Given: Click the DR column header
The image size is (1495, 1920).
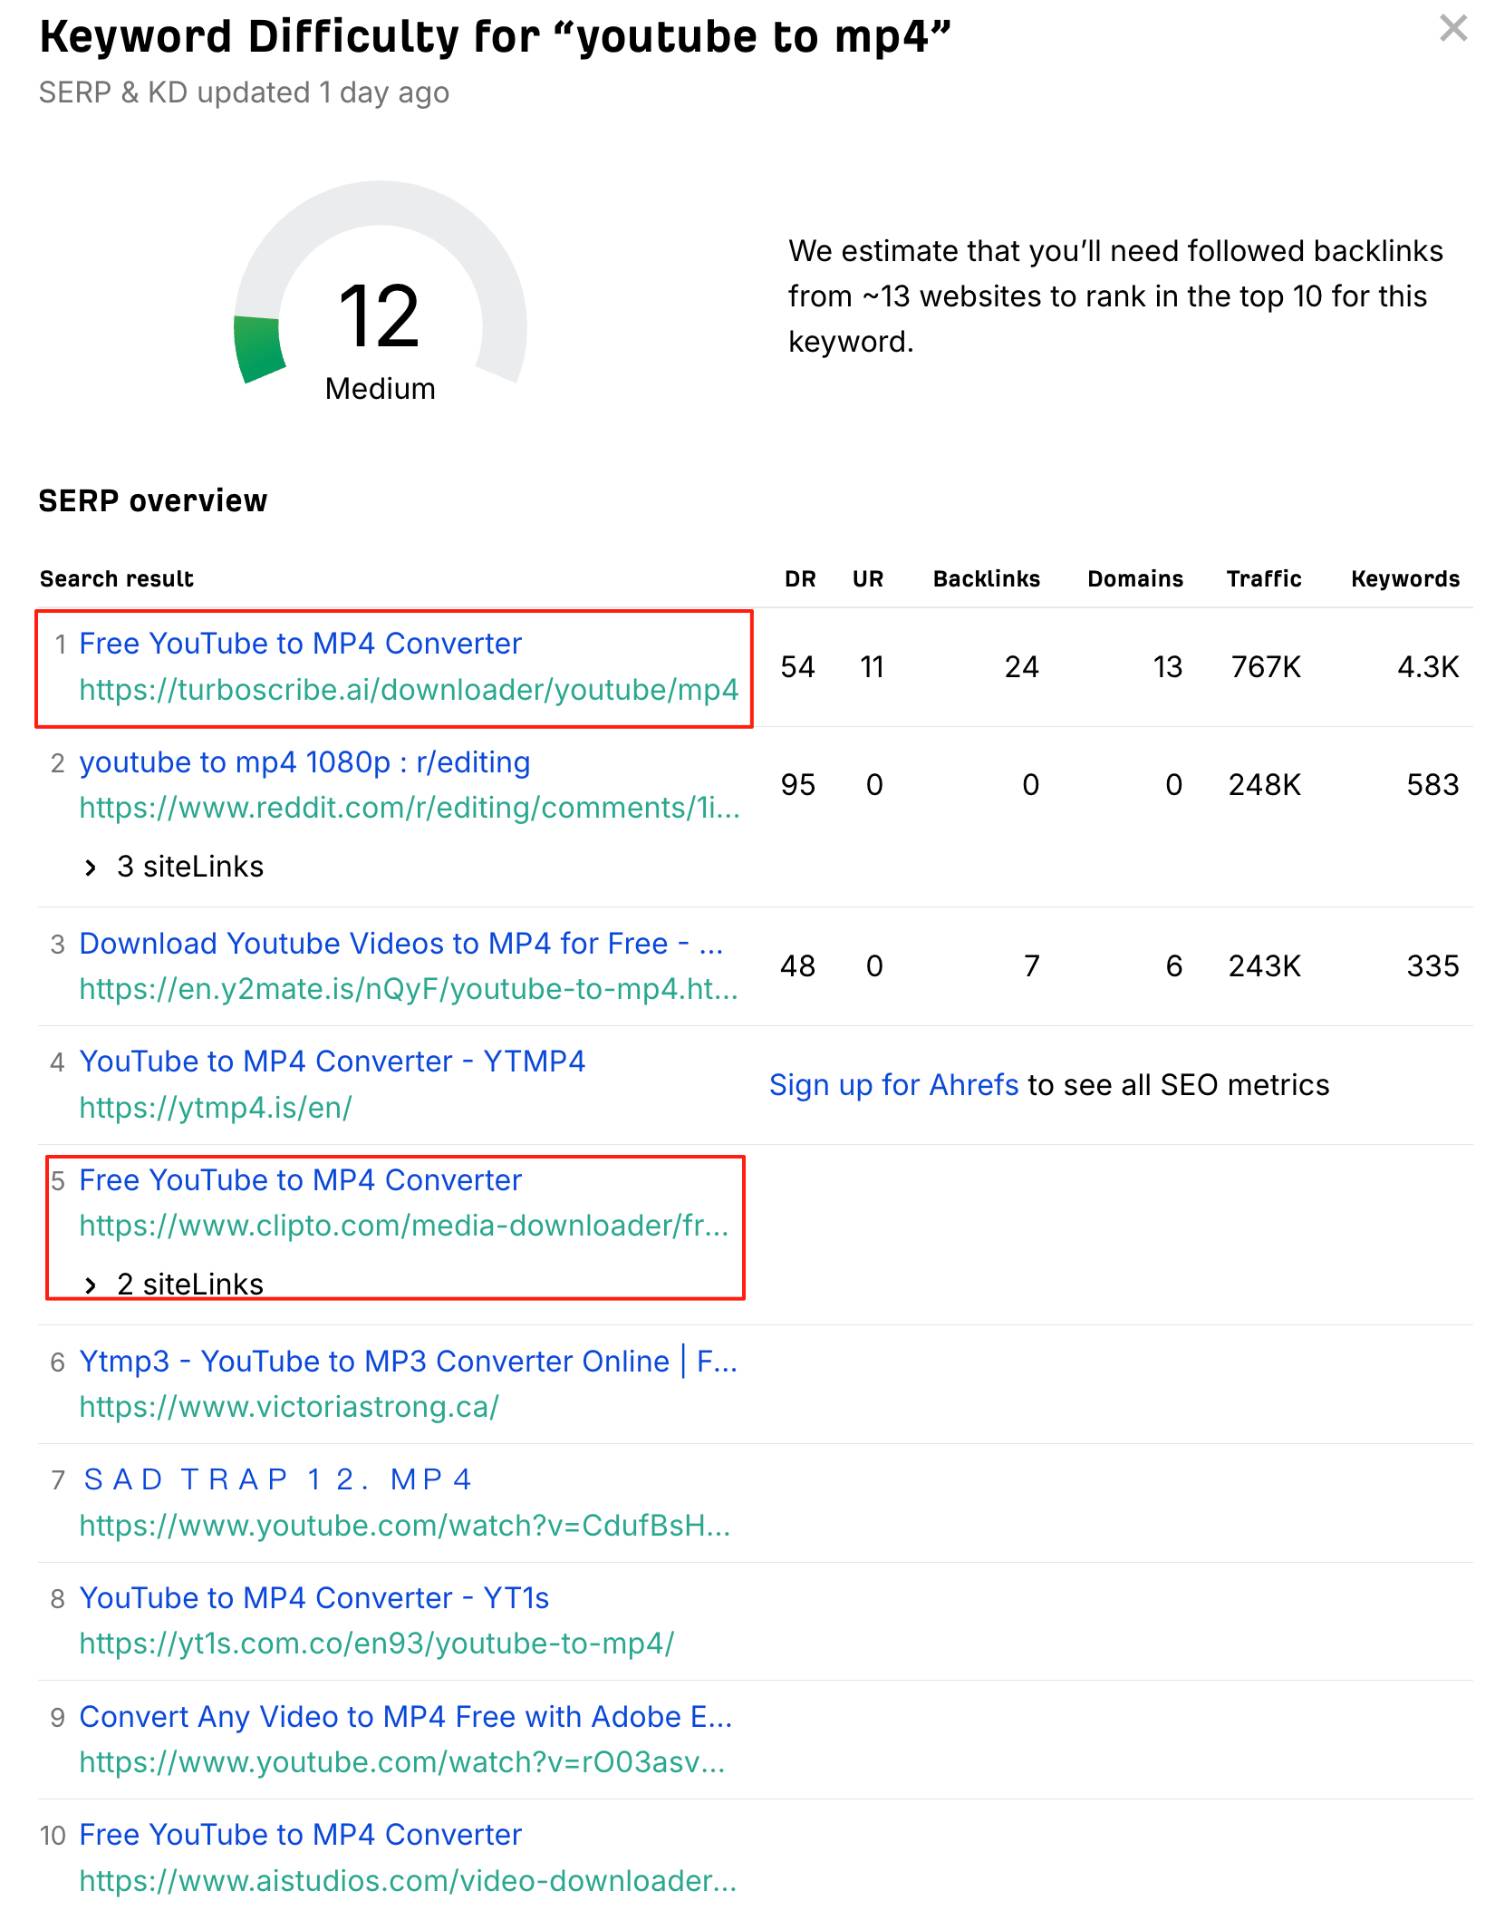Looking at the screenshot, I should point(800,579).
